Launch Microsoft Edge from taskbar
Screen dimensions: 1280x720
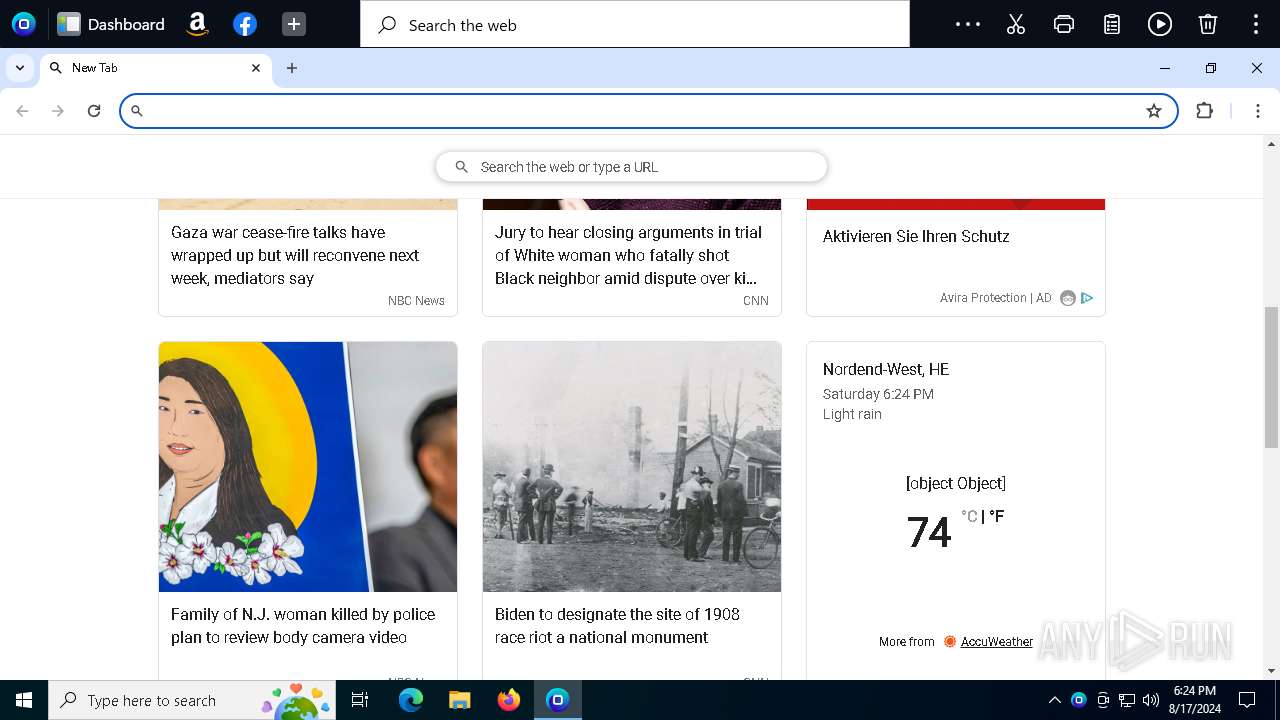[x=411, y=700]
